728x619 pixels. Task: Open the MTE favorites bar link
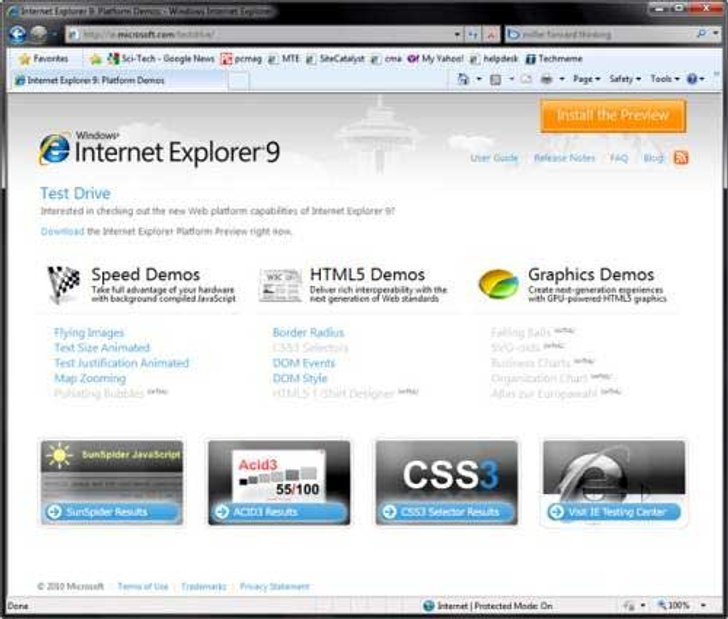284,59
